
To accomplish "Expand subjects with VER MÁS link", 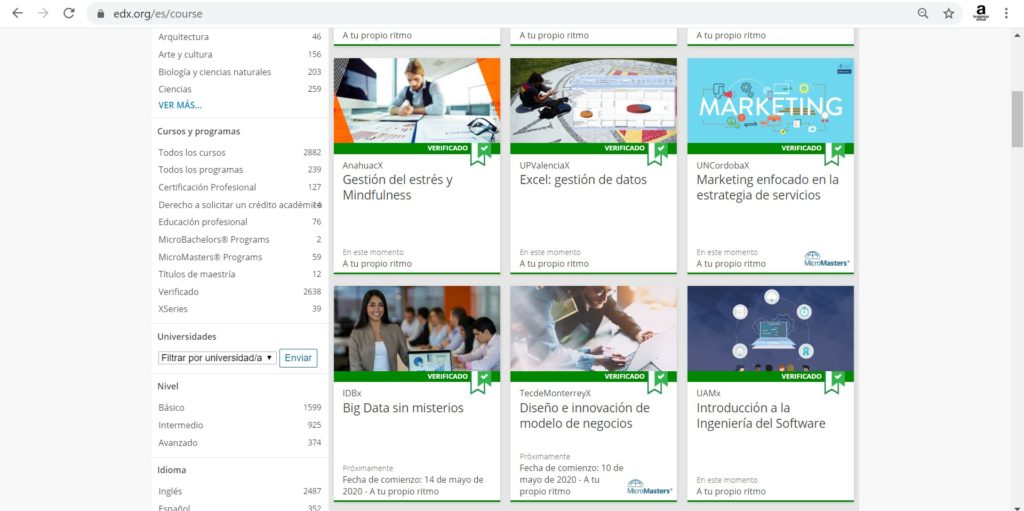I will point(180,105).
